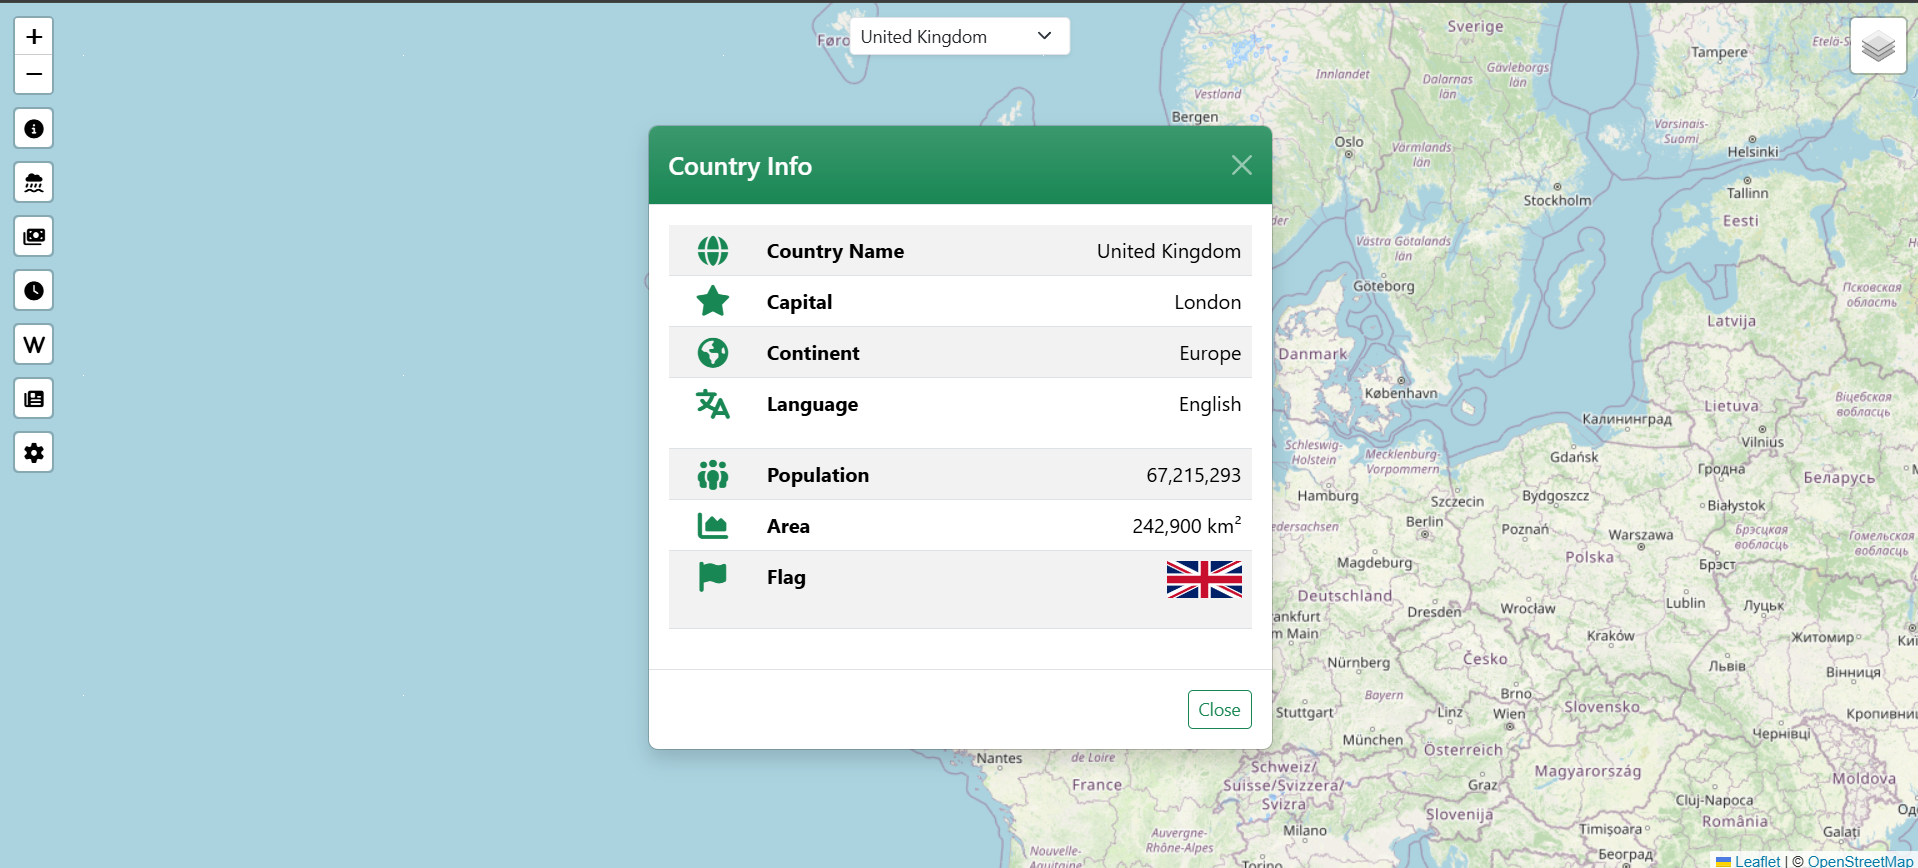
Task: Click the United Kingdom flag image
Action: tap(1204, 580)
